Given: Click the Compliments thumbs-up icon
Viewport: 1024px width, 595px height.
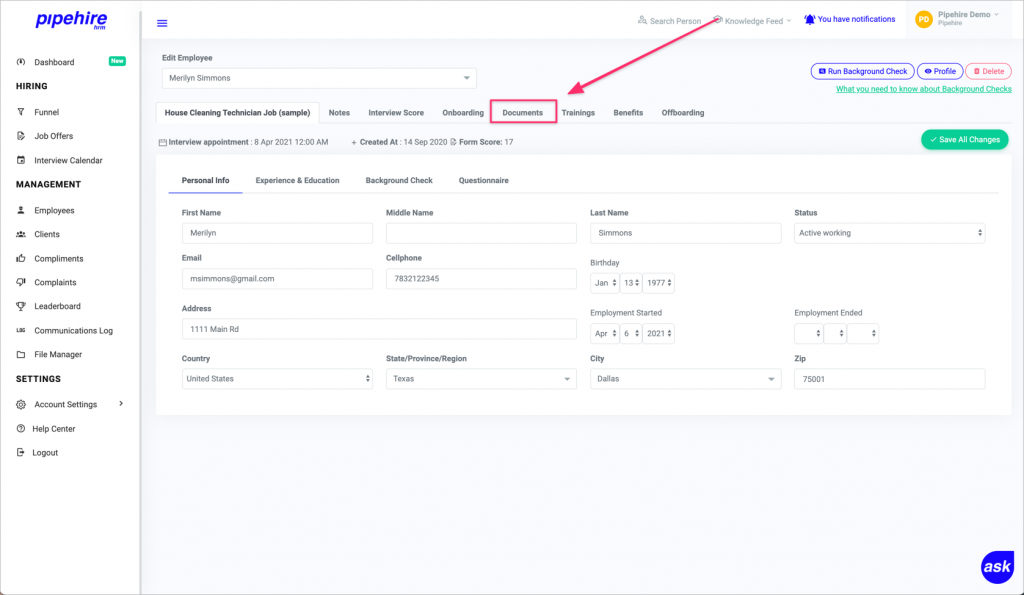Looking at the screenshot, I should pos(22,258).
